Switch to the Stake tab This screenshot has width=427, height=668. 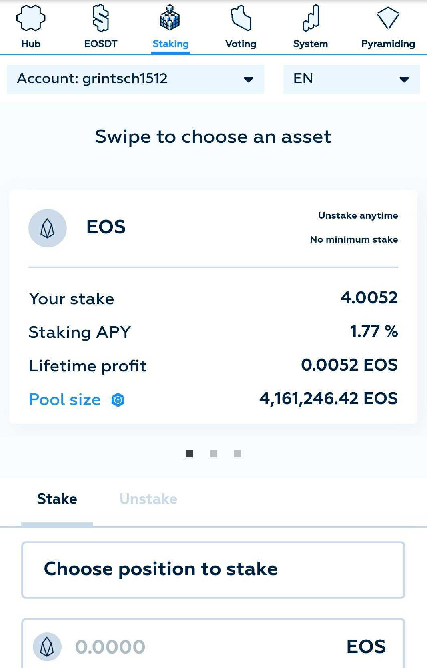pyautogui.click(x=57, y=499)
